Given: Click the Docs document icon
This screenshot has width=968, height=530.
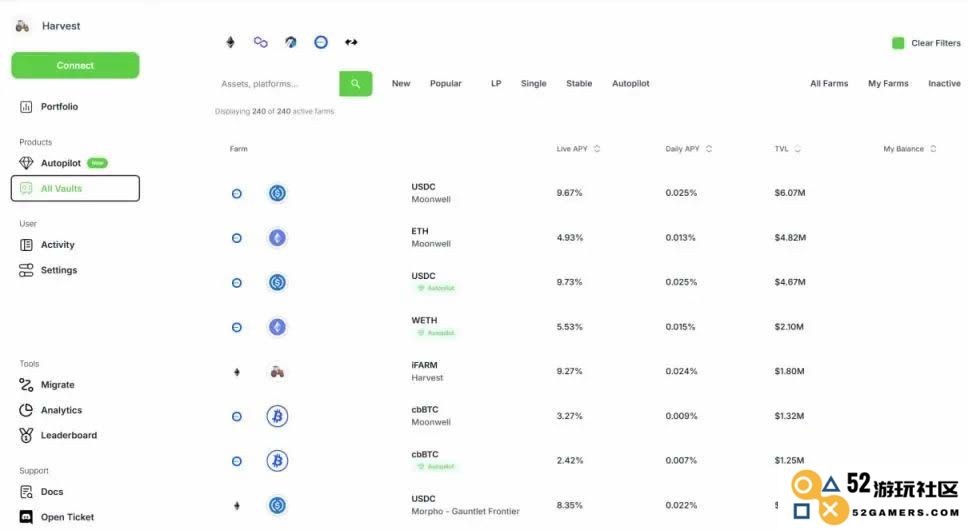Looking at the screenshot, I should tap(26, 492).
